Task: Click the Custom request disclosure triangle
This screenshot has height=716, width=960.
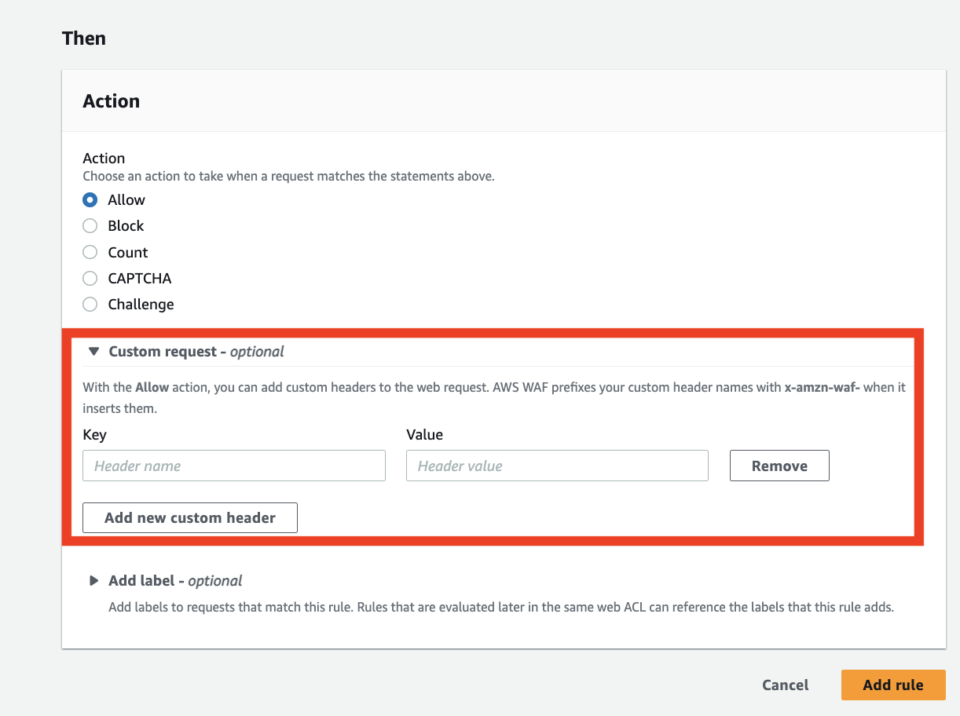Action: 94,351
